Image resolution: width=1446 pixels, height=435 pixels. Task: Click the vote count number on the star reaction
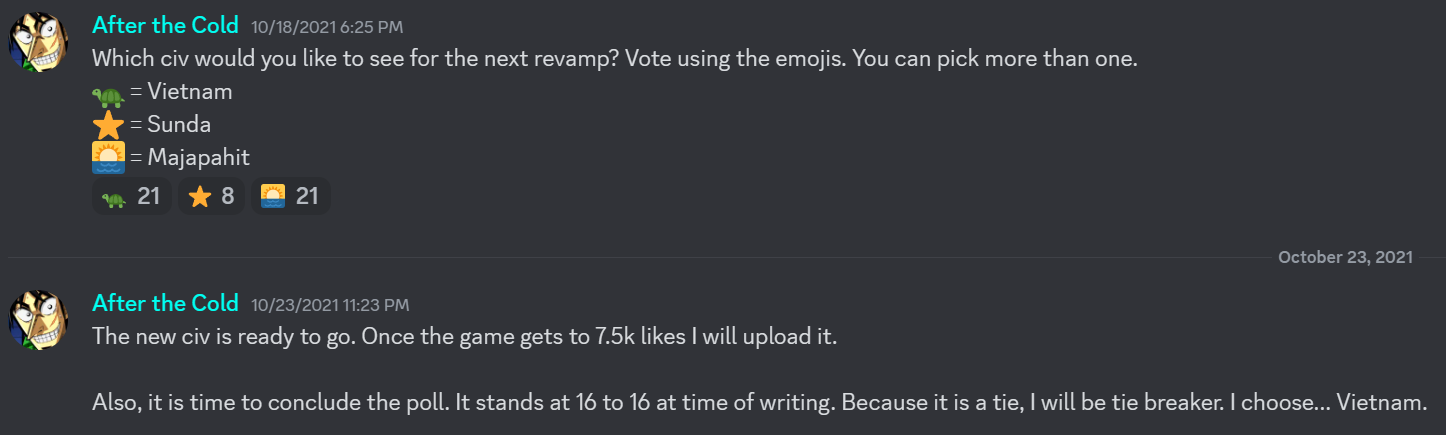228,196
